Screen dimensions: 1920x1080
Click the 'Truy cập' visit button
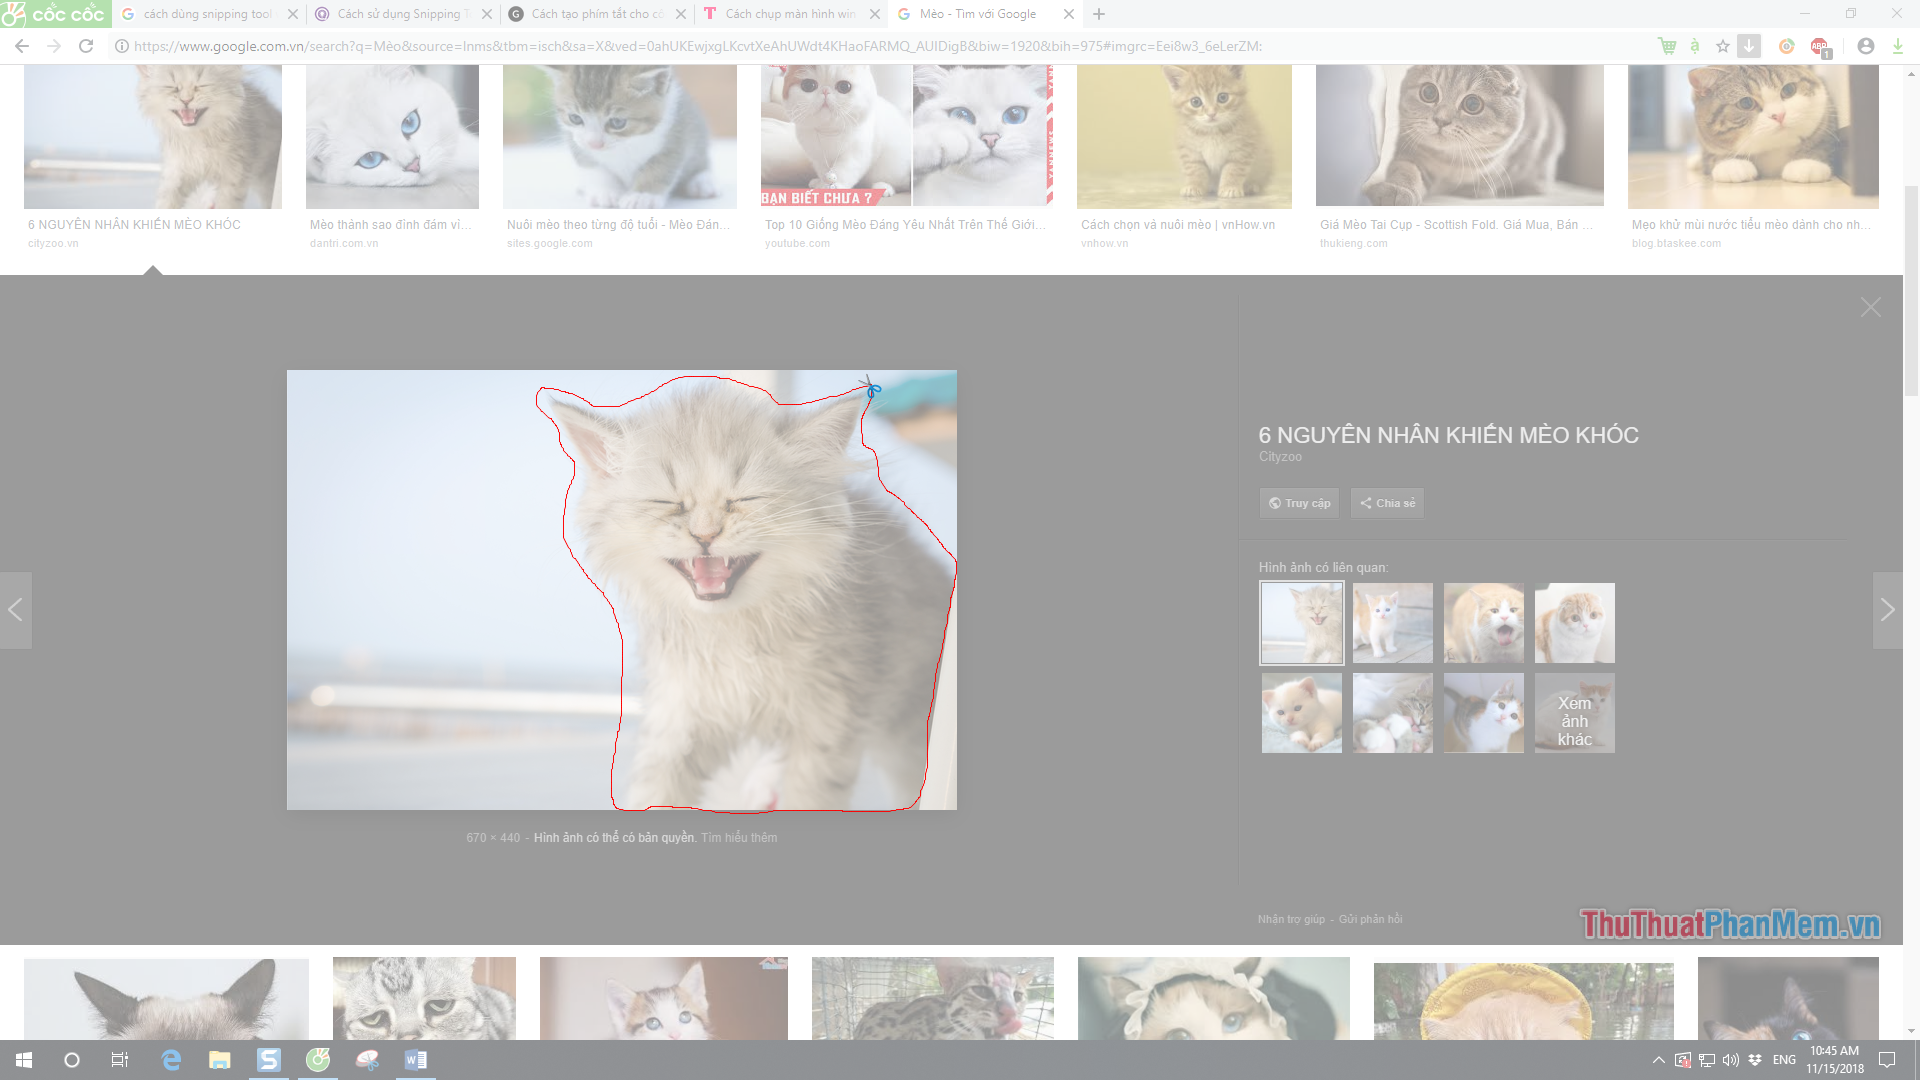(x=1299, y=503)
